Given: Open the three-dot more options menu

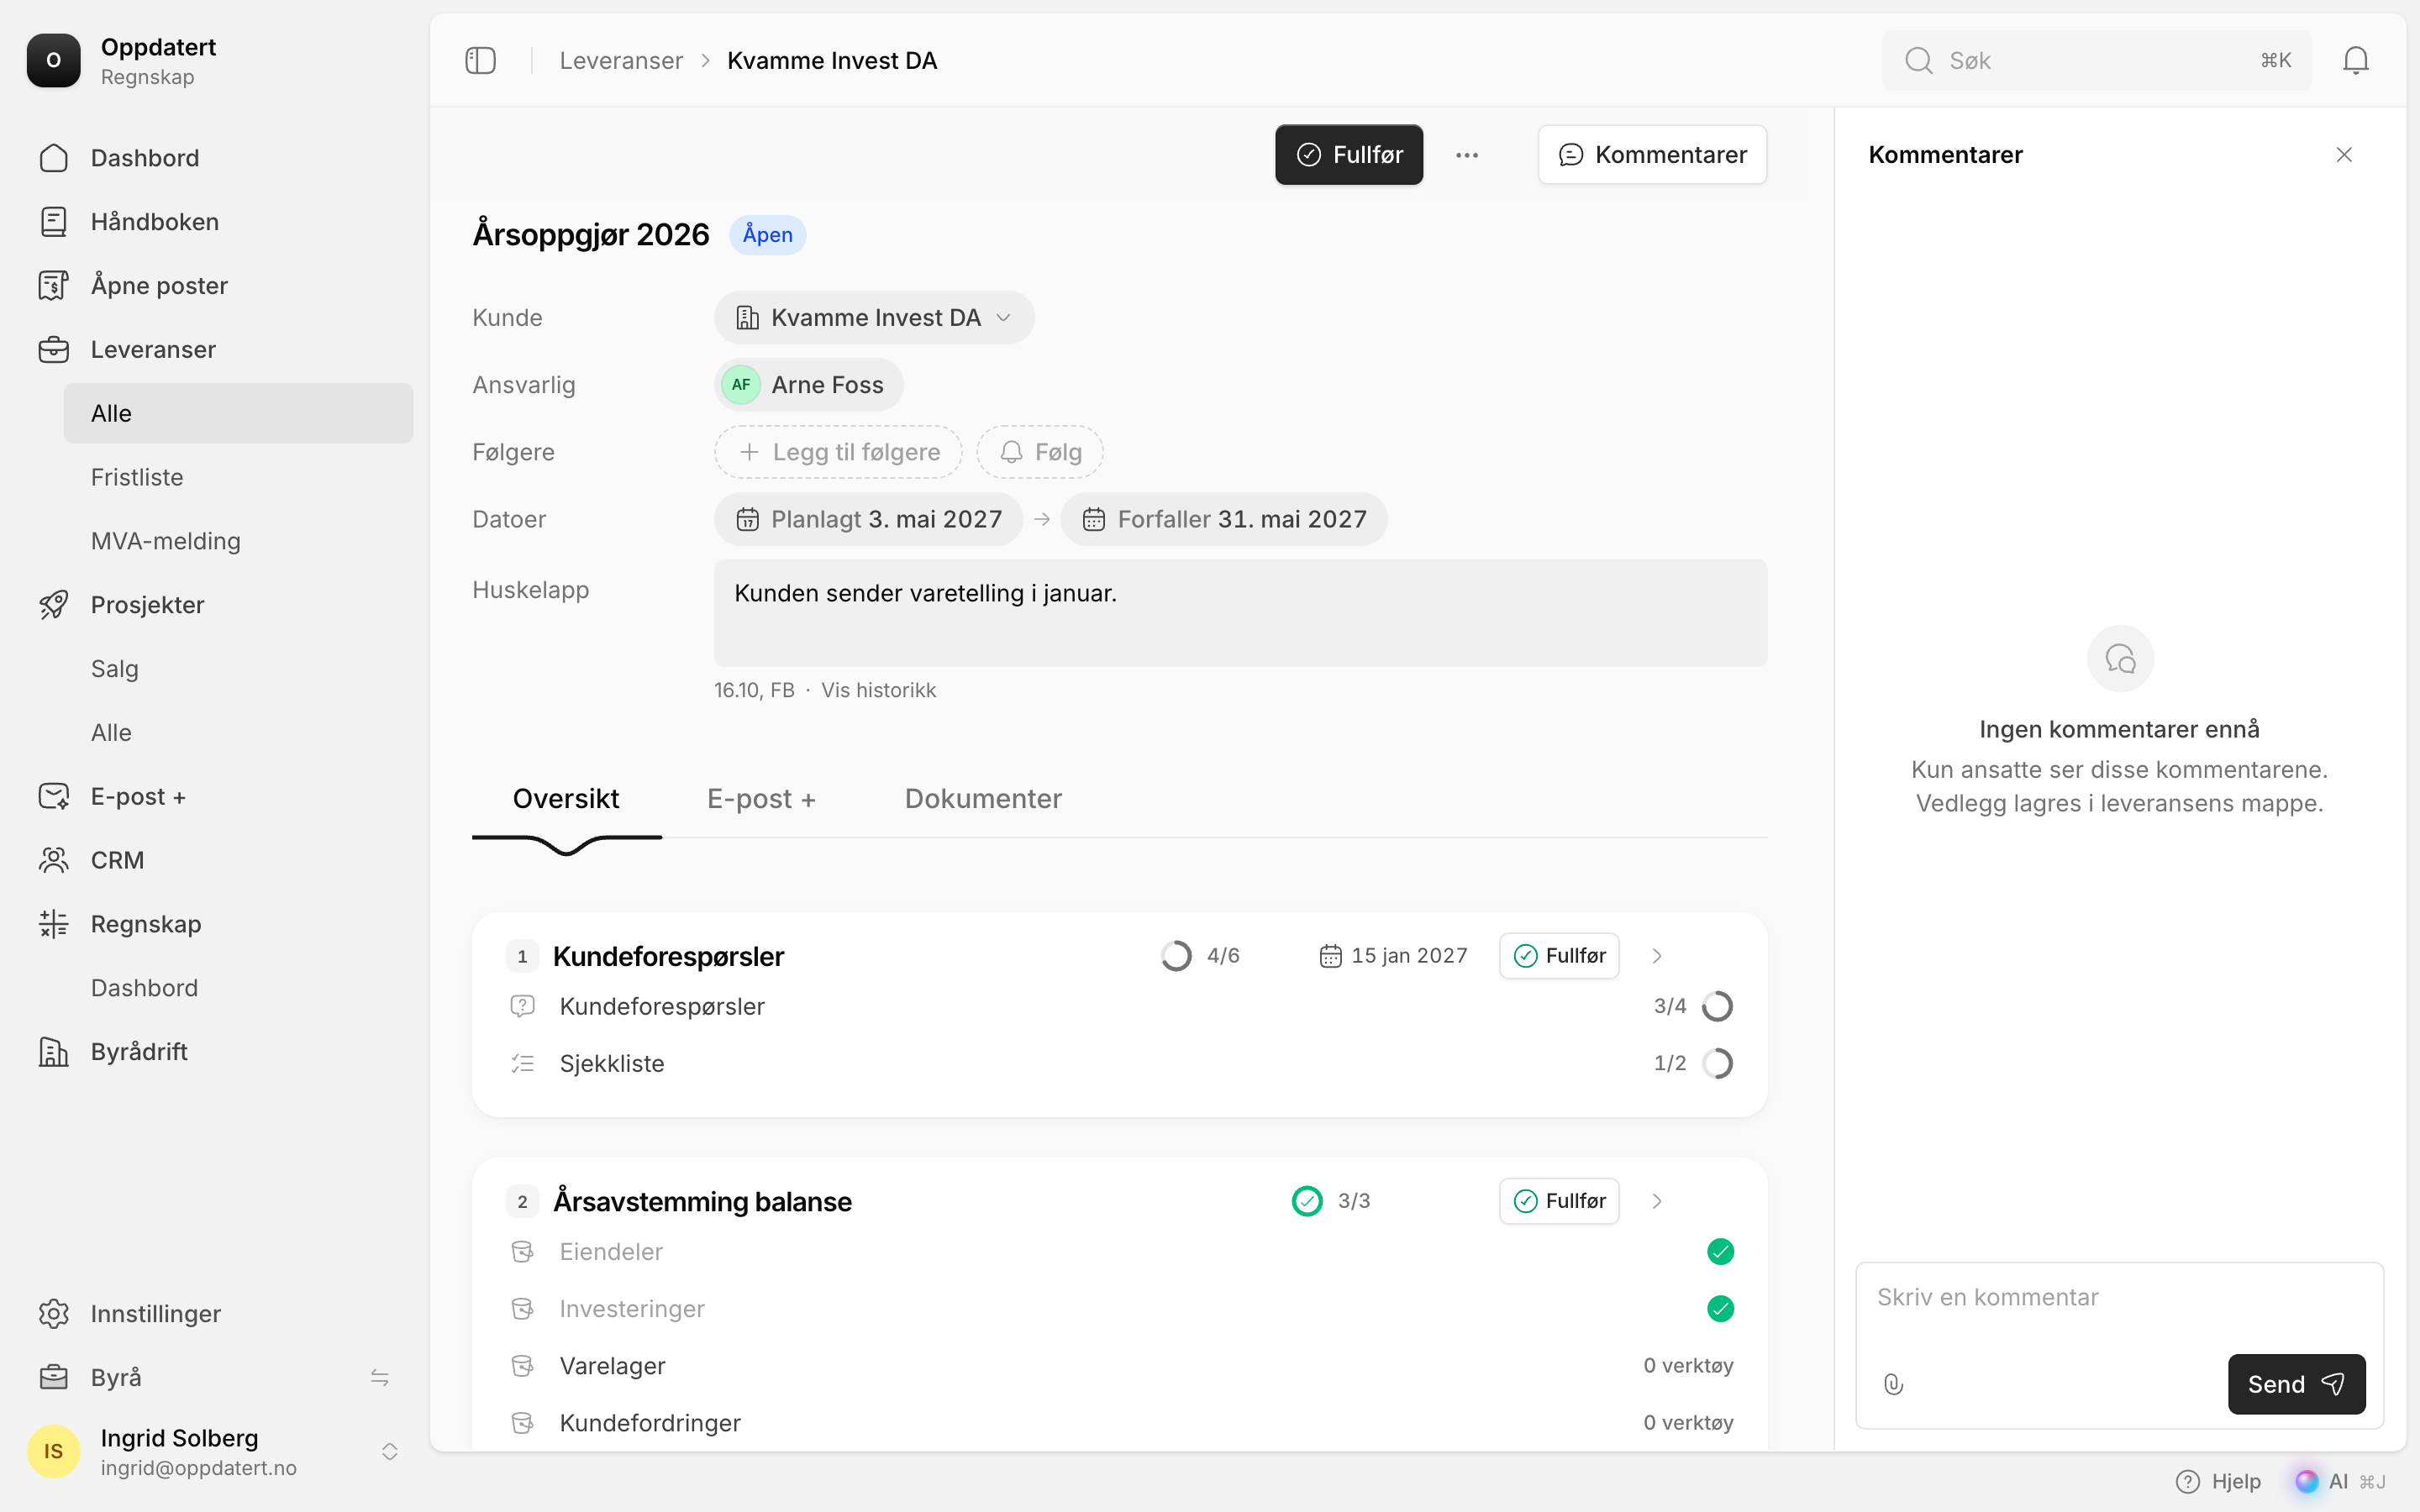Looking at the screenshot, I should pyautogui.click(x=1466, y=155).
